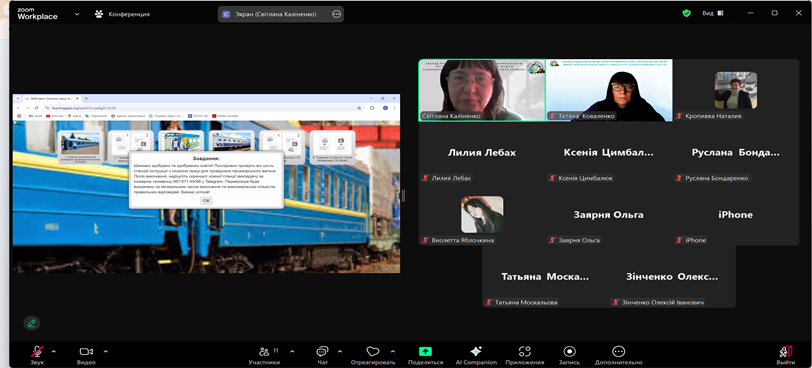Open the Adobe Acrobat bookmark

[x=225, y=116]
